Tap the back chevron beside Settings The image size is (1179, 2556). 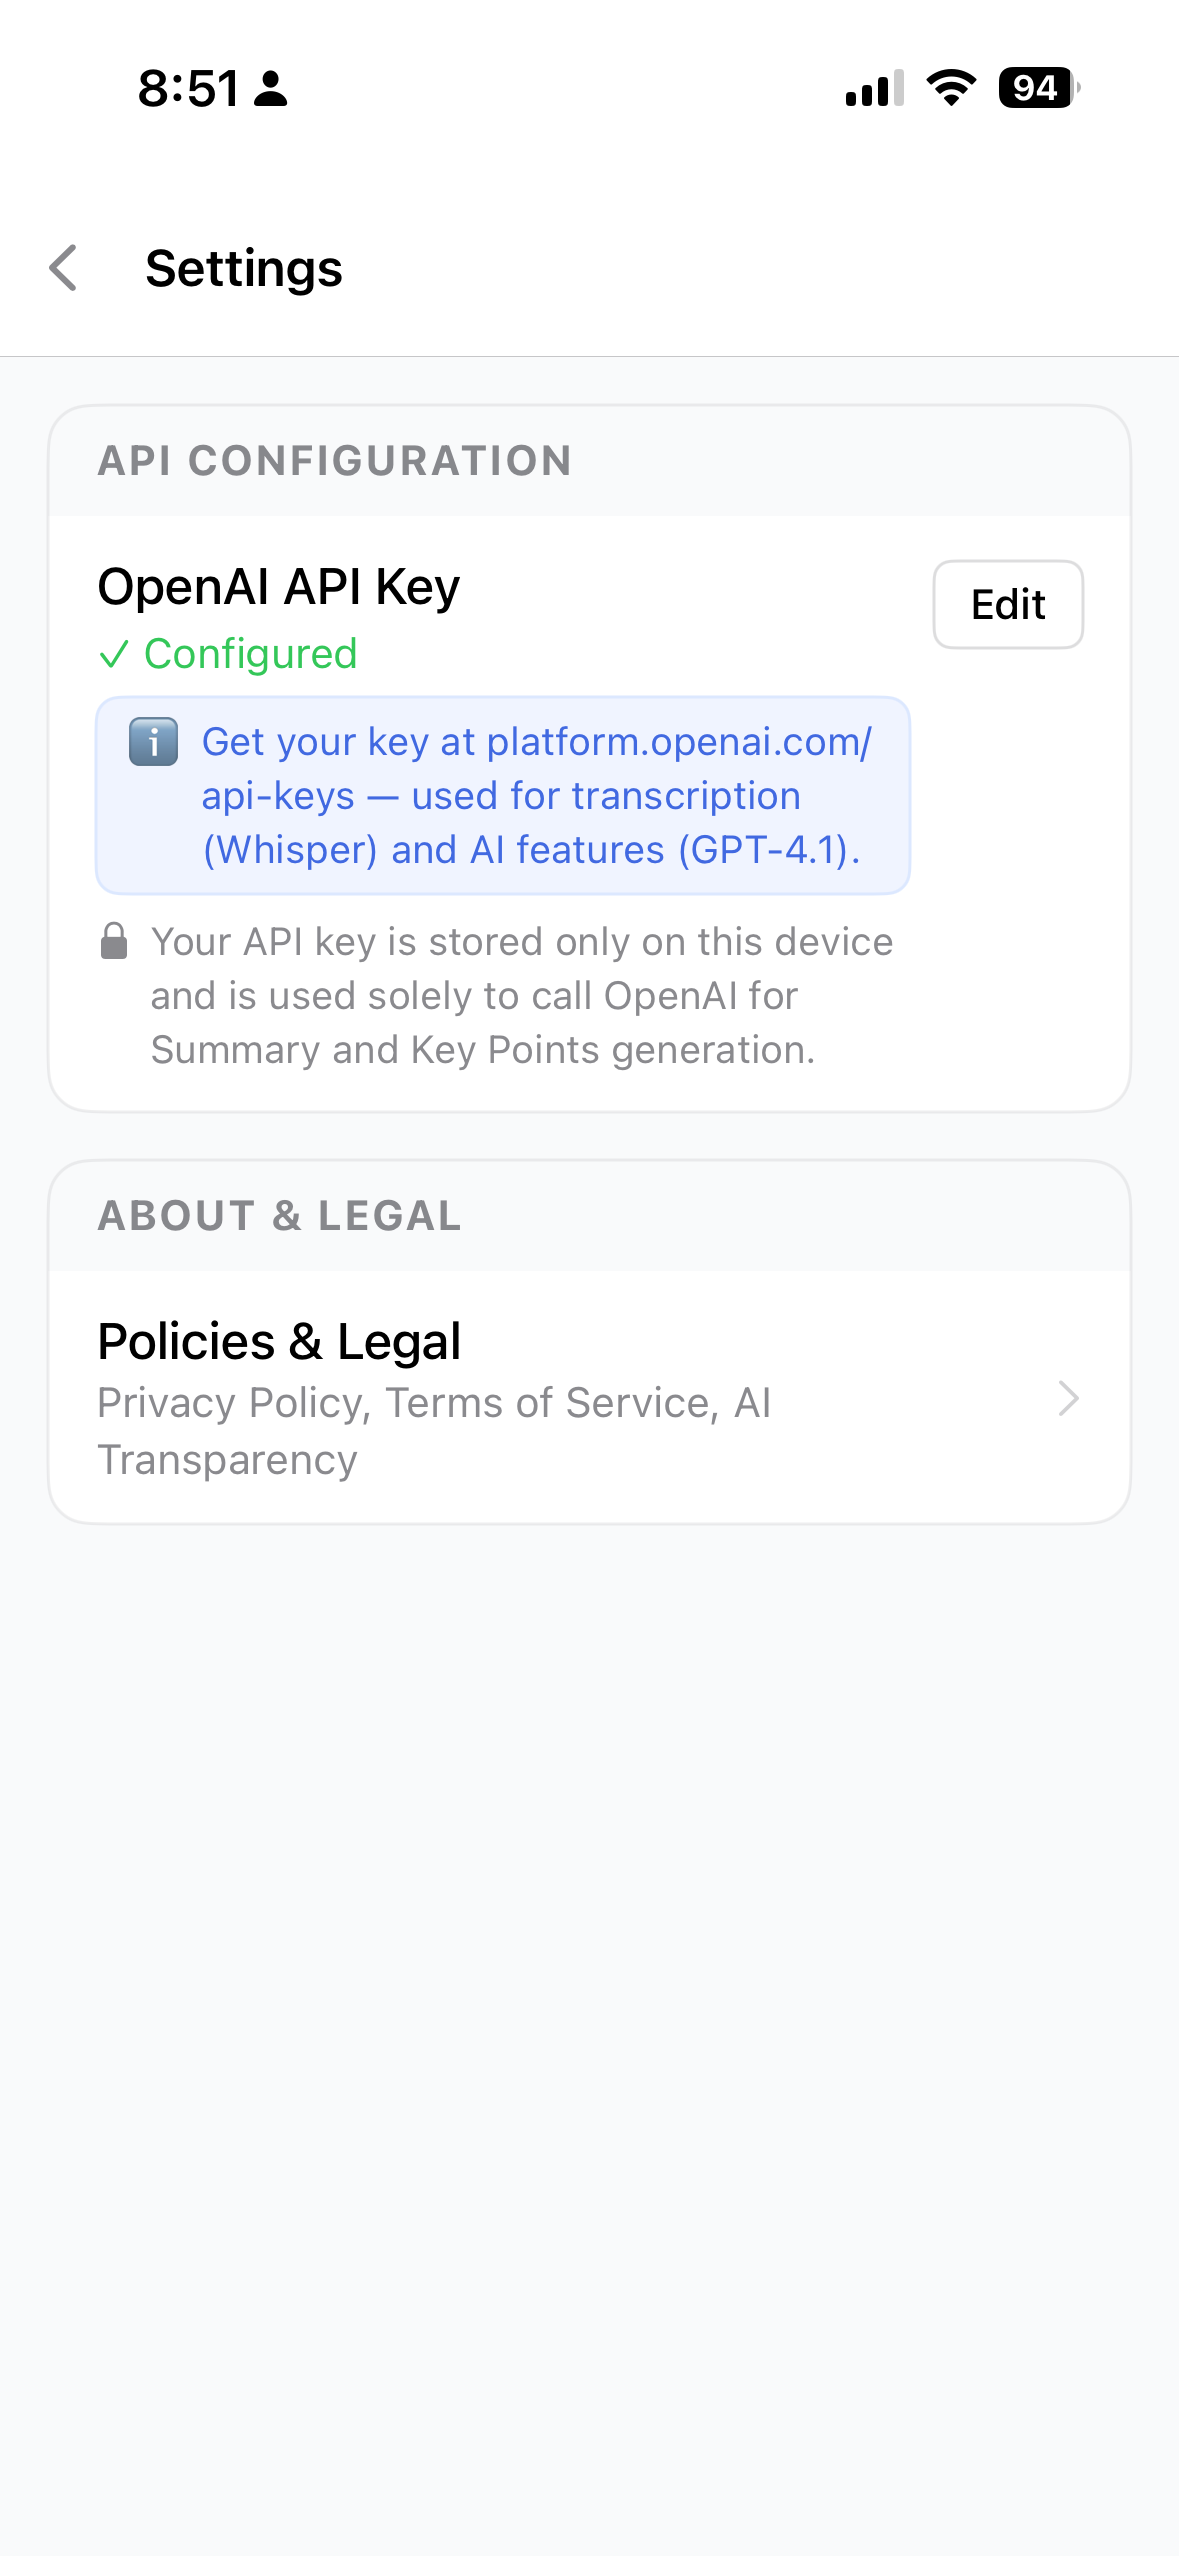point(64,268)
